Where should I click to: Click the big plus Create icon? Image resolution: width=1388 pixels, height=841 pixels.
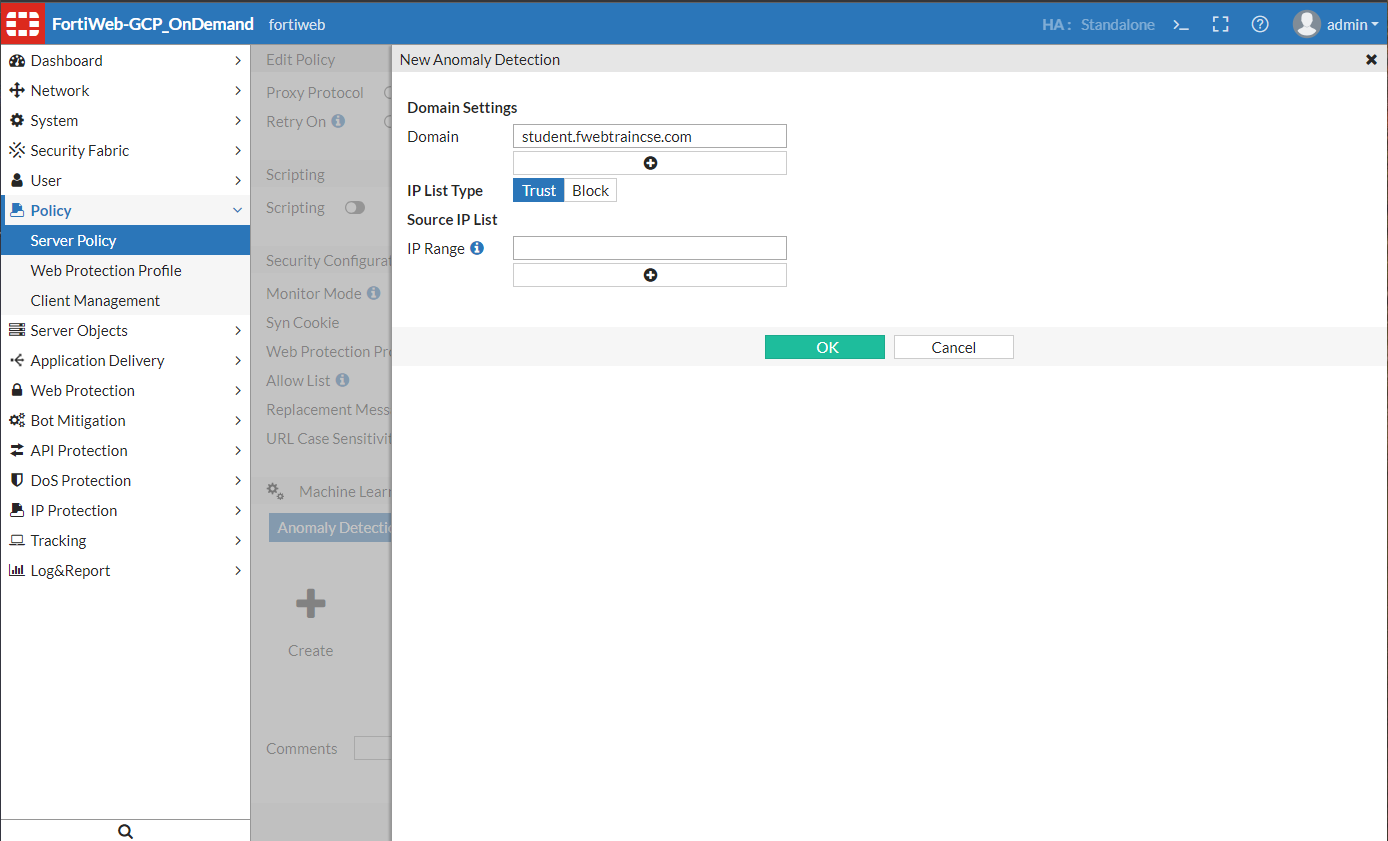[310, 603]
